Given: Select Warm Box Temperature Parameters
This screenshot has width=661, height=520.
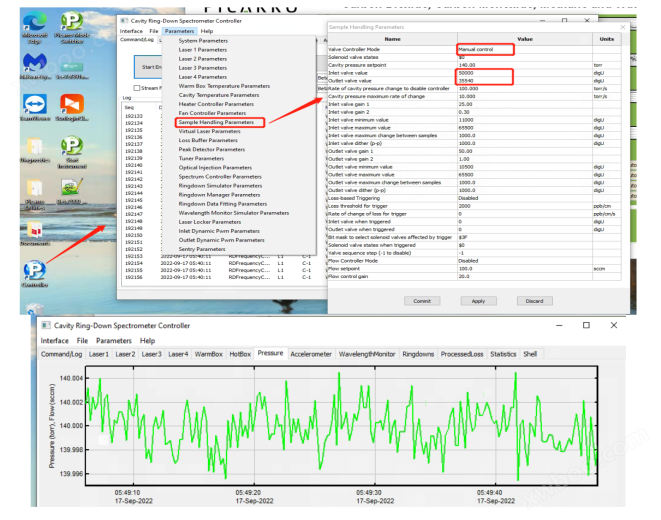Looking at the screenshot, I should point(224,86).
